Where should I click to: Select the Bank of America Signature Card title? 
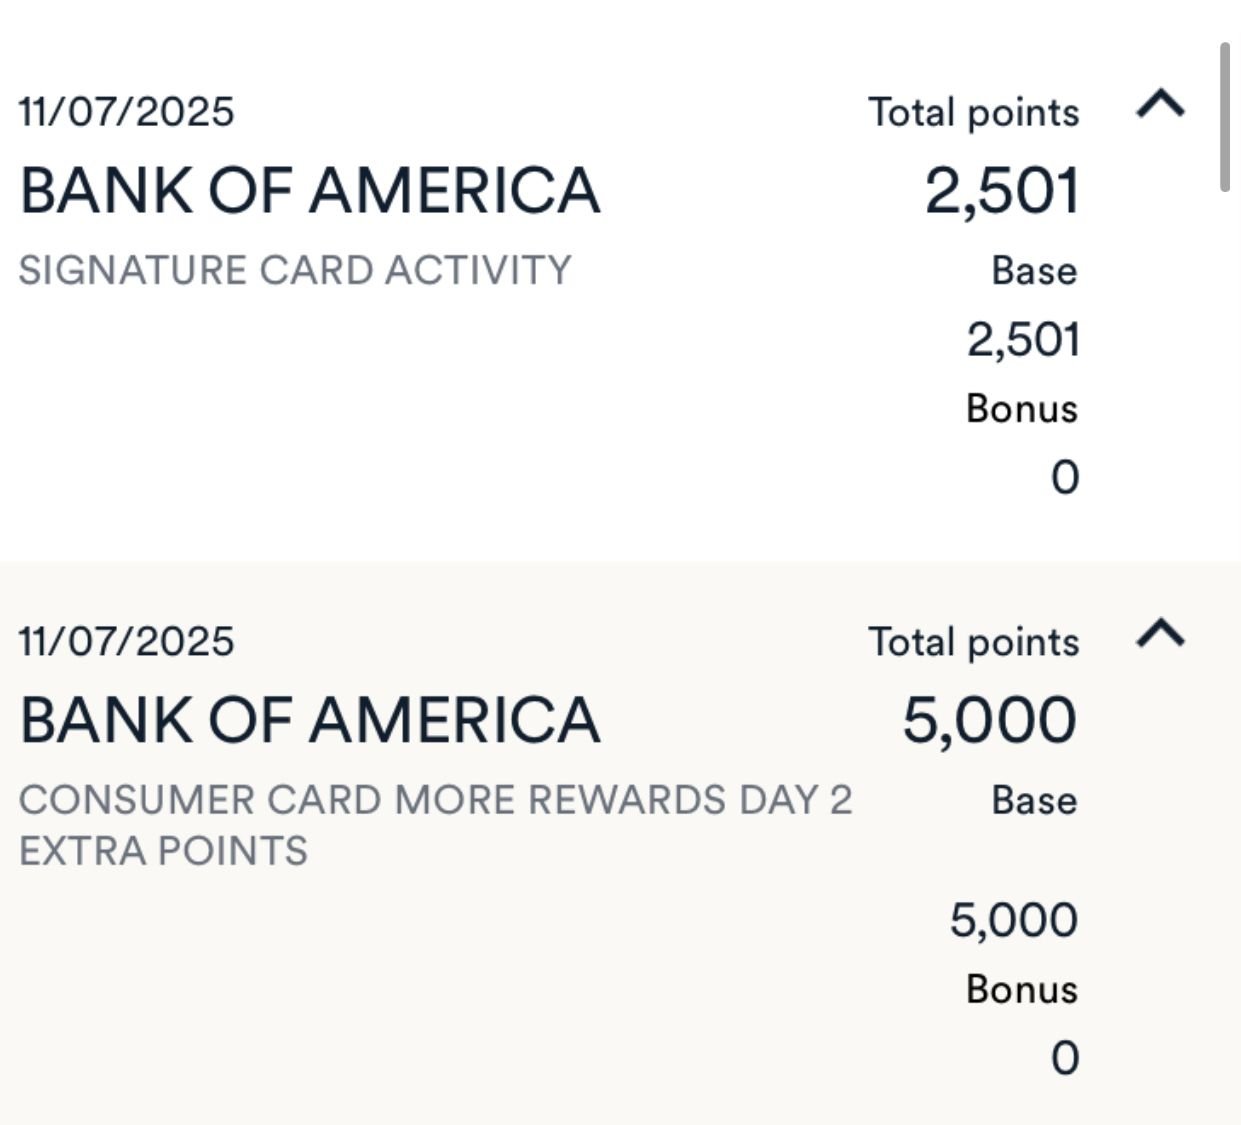(x=310, y=190)
